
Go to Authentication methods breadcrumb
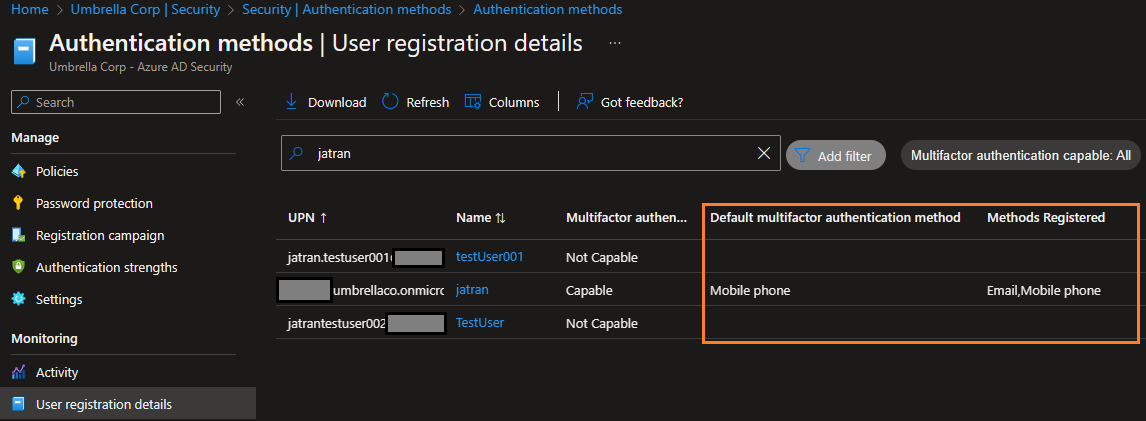pos(548,10)
